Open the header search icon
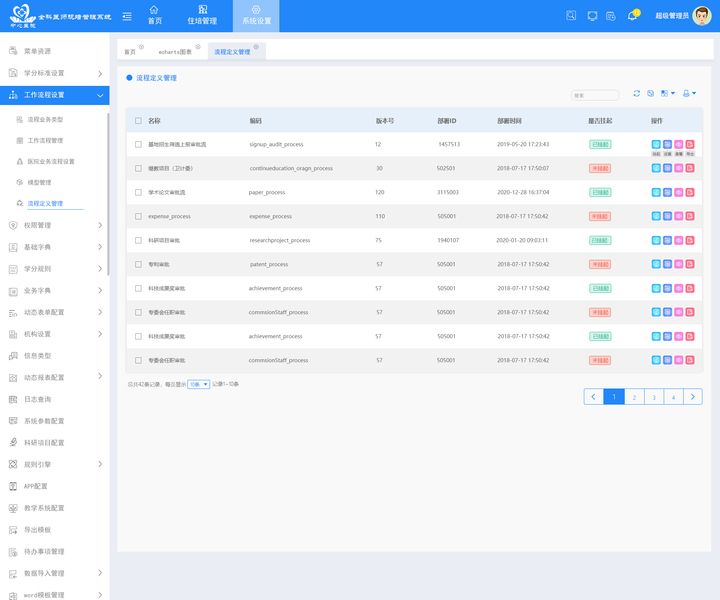The height and width of the screenshot is (600, 720). pyautogui.click(x=571, y=16)
